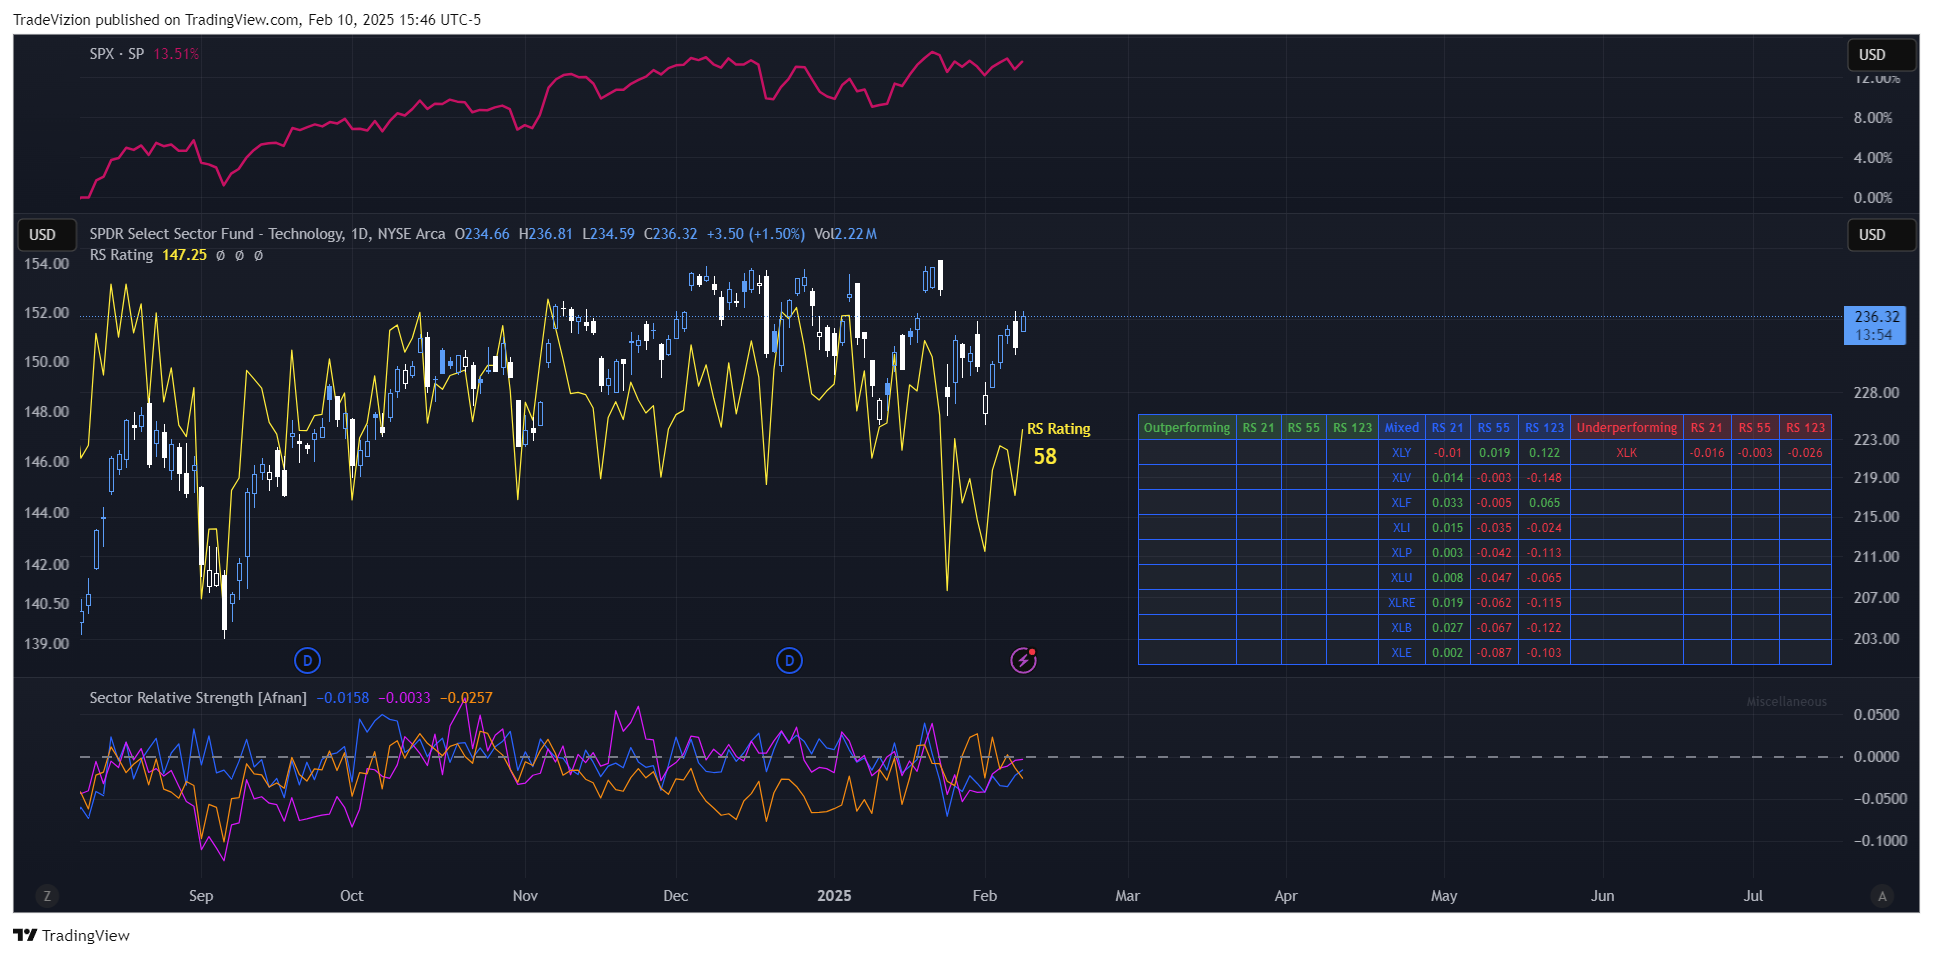
Task: Click the A auto-scale button at bottom right
Action: [1882, 896]
